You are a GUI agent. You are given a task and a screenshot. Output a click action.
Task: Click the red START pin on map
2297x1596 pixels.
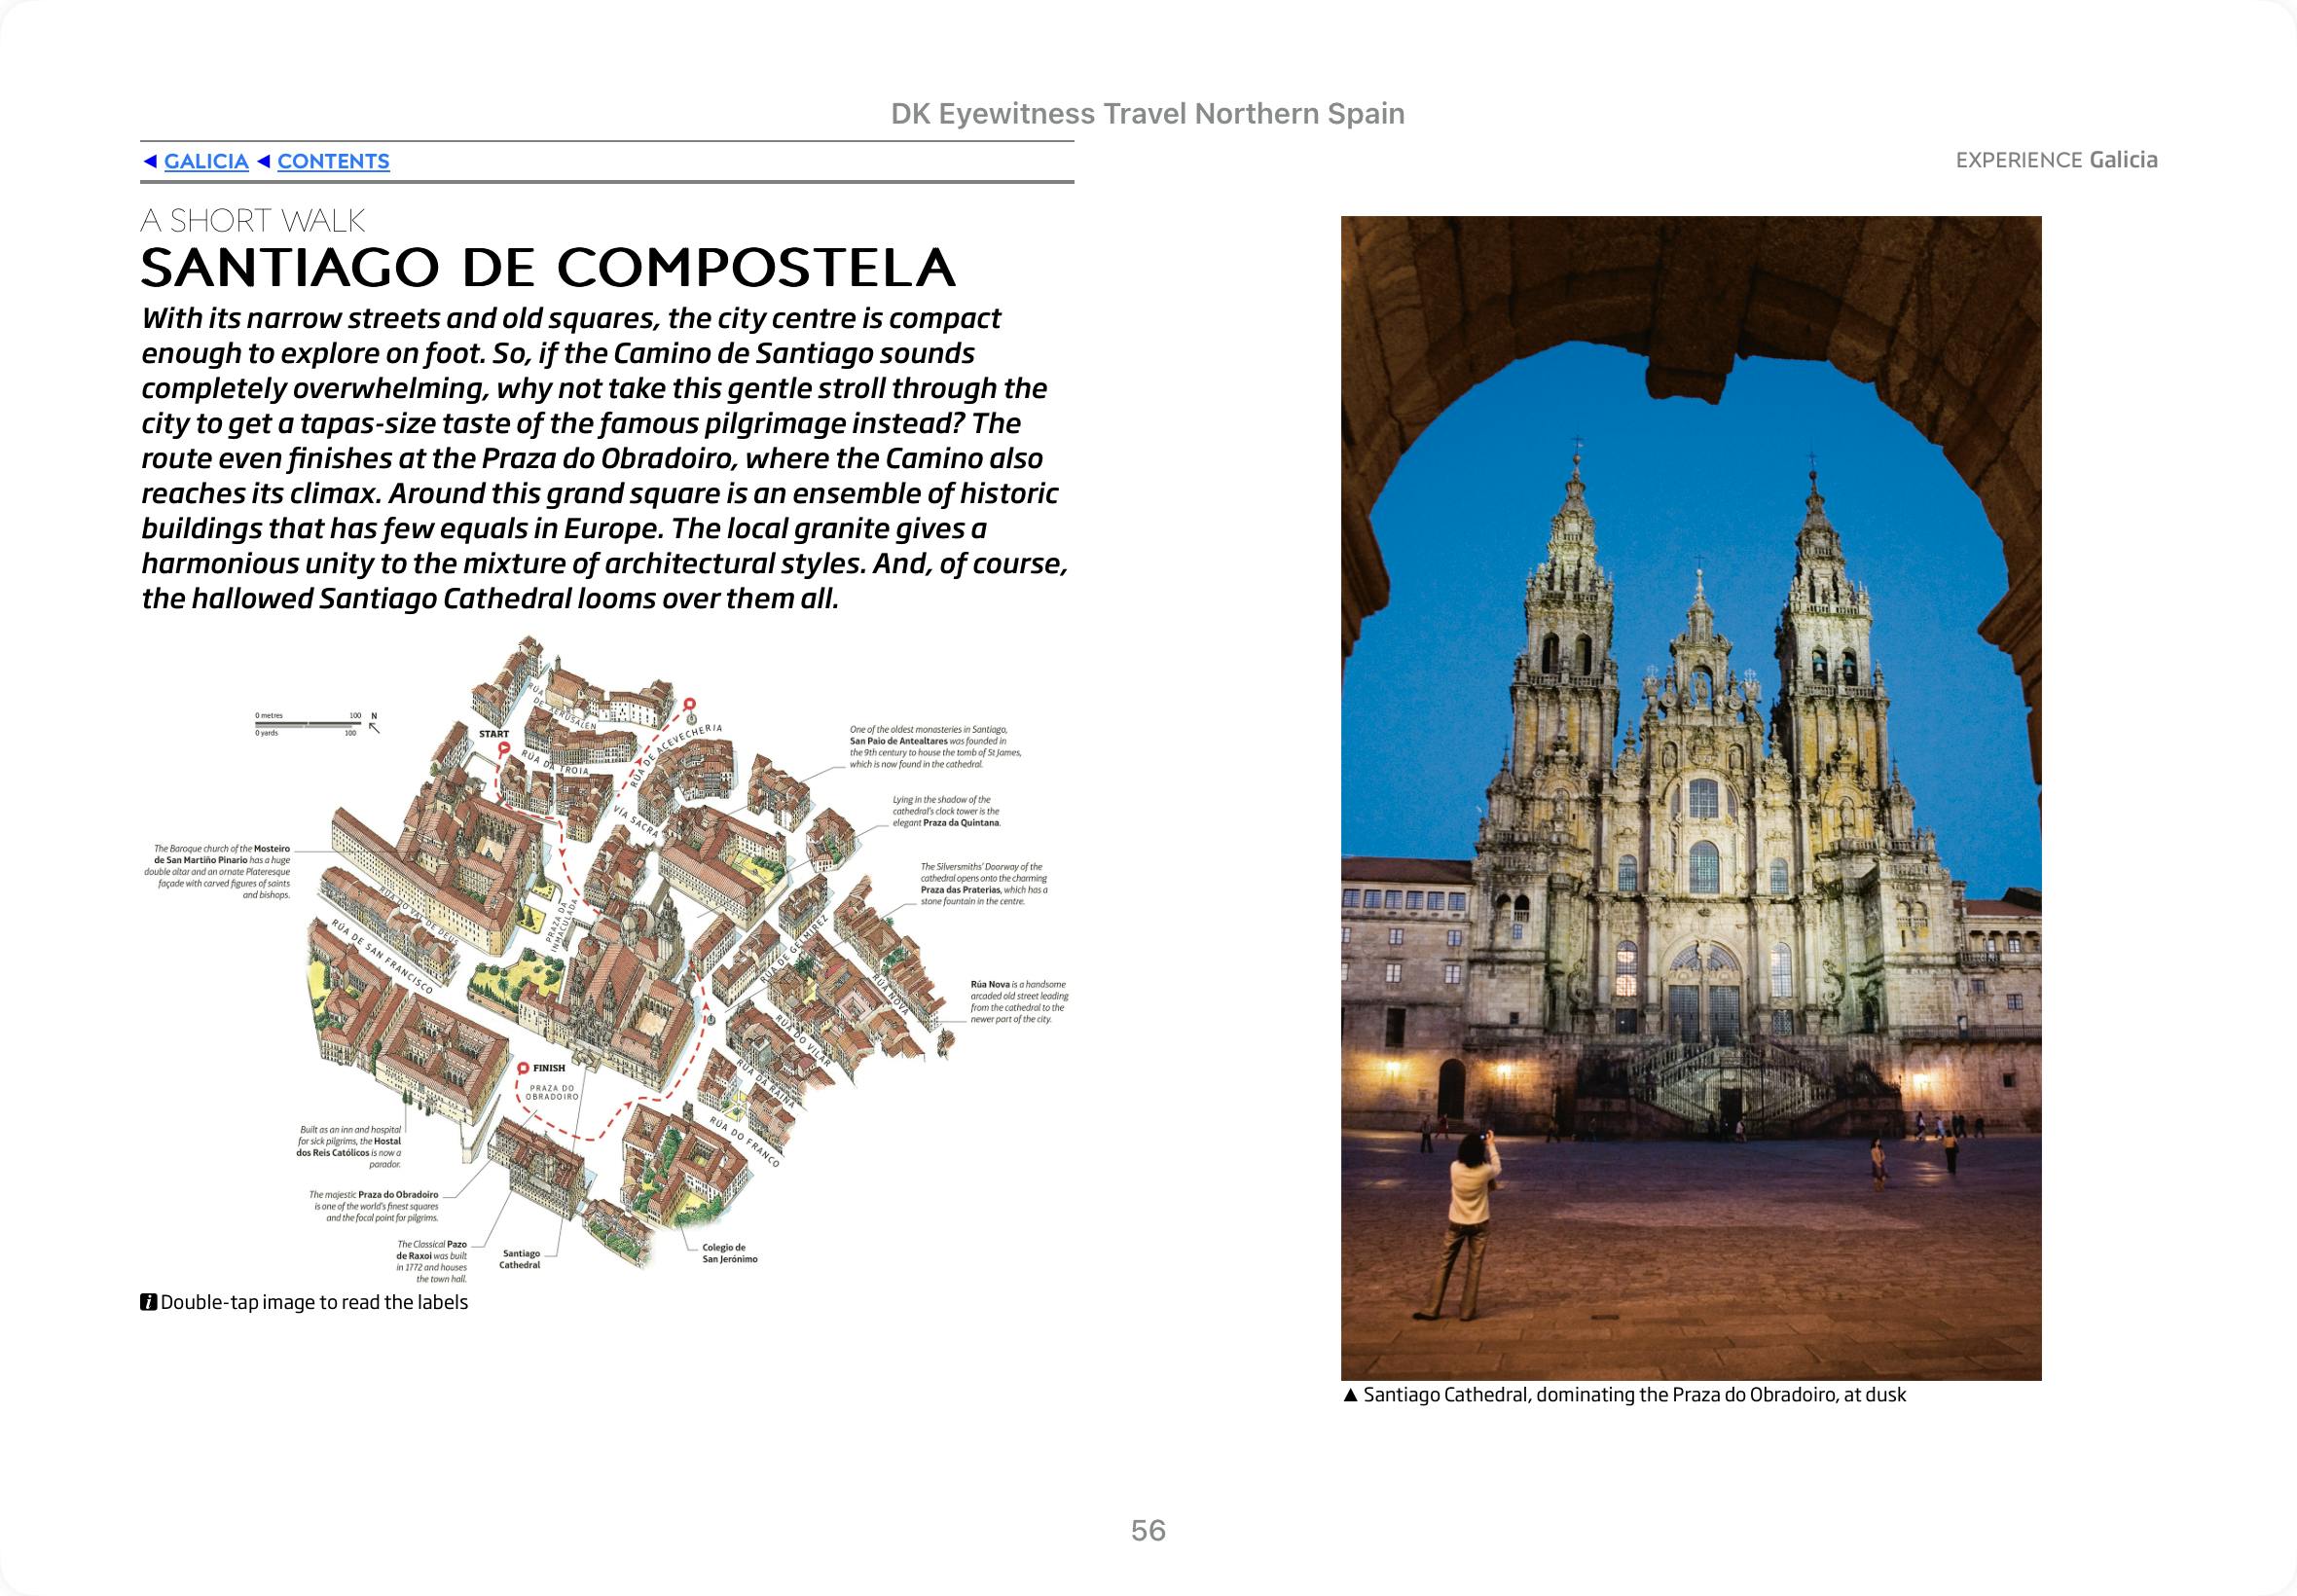[504, 749]
